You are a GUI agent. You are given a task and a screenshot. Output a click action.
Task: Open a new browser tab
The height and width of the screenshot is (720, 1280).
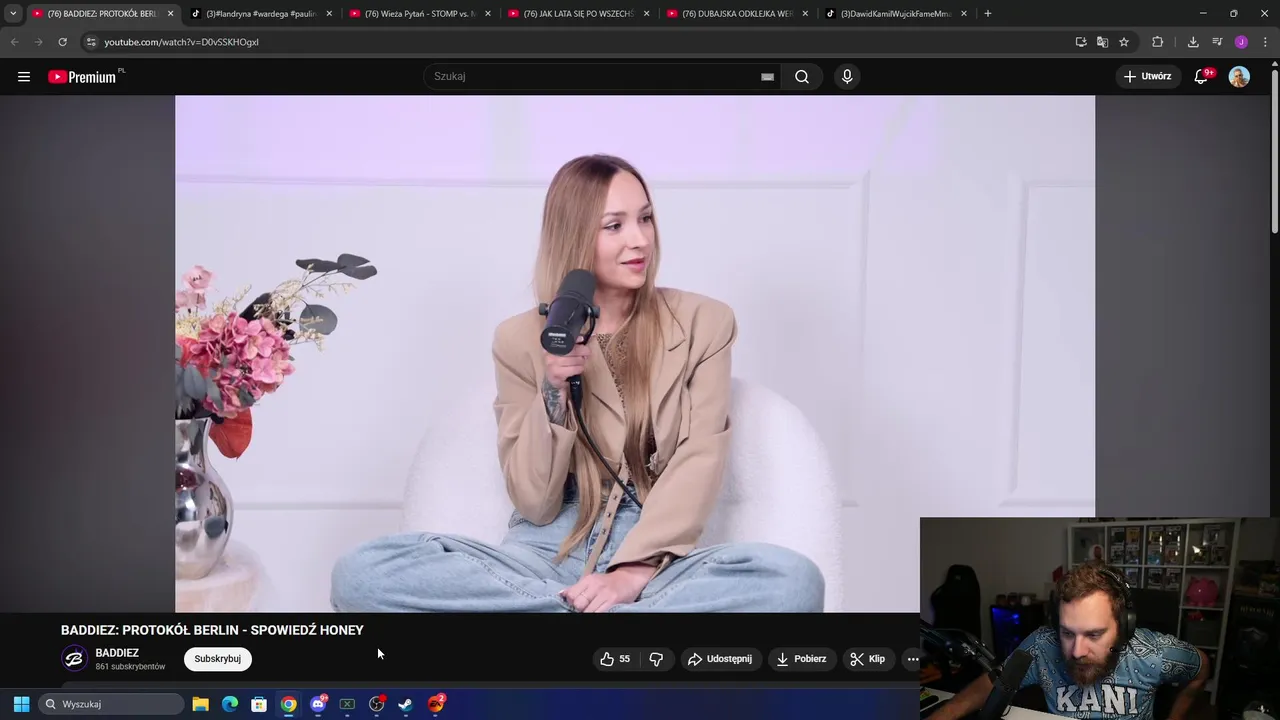988,14
